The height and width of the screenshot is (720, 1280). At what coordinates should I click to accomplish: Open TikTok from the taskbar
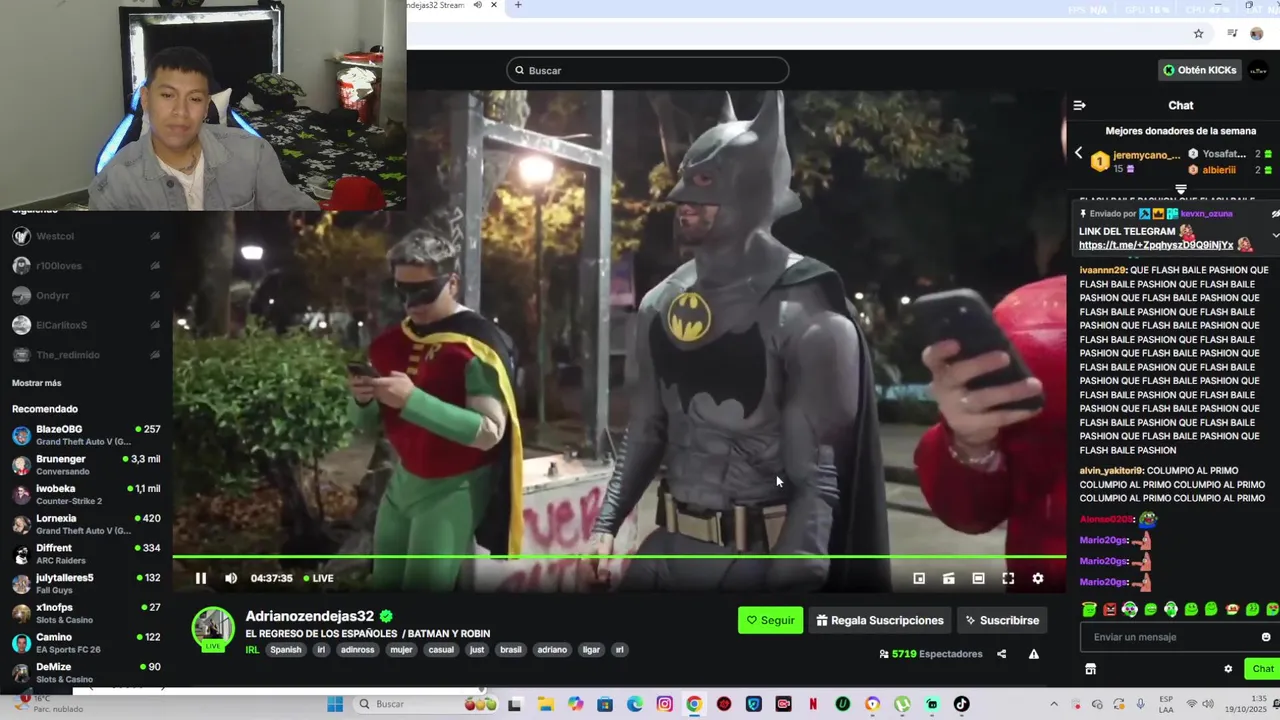[961, 704]
